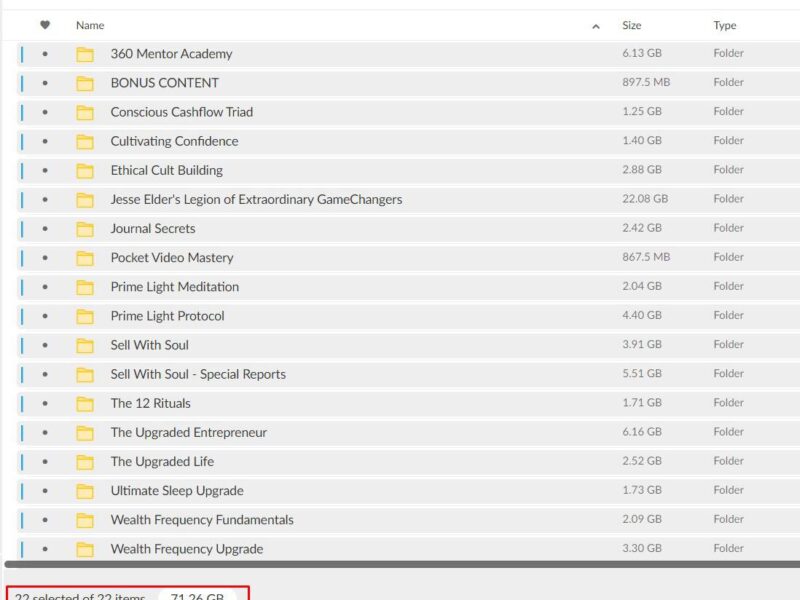Click the Ethical Cult Building folder icon

click(85, 171)
